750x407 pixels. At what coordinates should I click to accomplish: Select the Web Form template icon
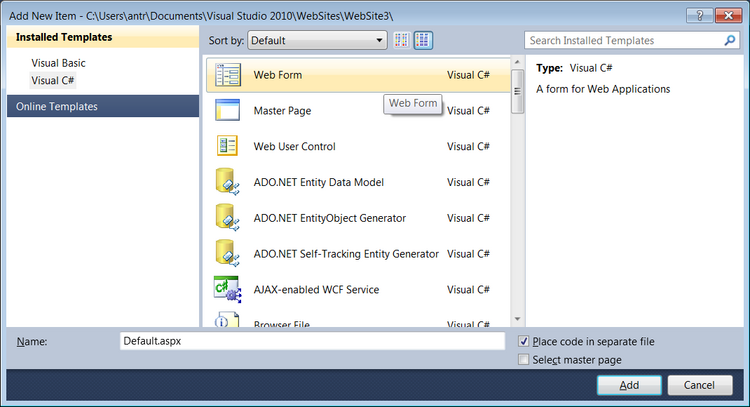tap(228, 75)
